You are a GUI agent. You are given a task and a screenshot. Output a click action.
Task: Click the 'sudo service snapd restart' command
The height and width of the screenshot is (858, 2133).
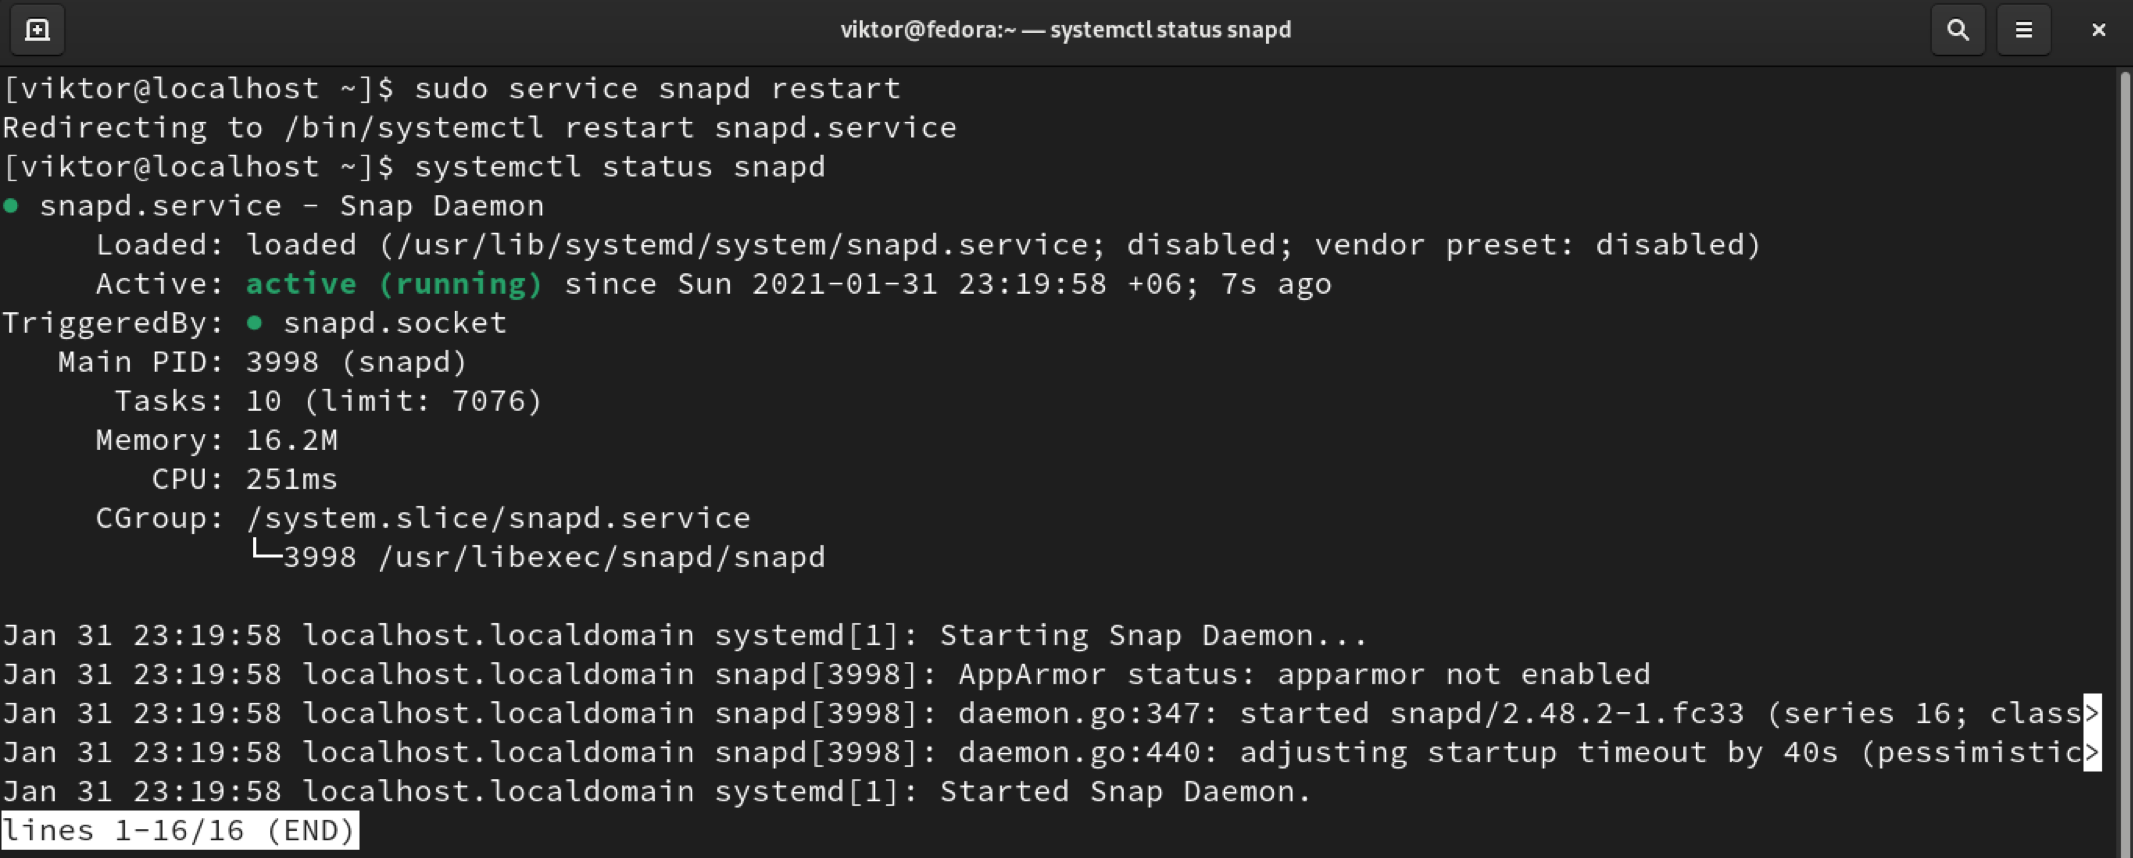(657, 88)
